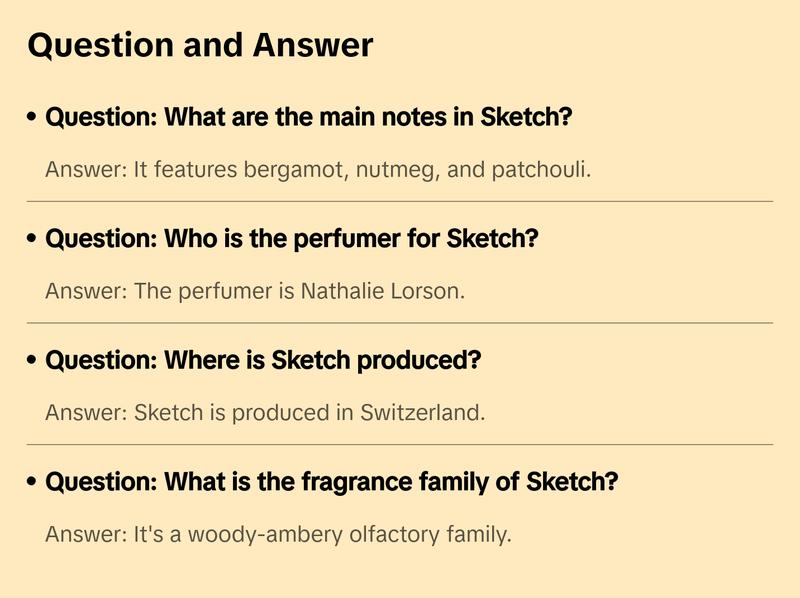Select the question asking who the perfumer is
The image size is (800, 598).
[x=292, y=239]
